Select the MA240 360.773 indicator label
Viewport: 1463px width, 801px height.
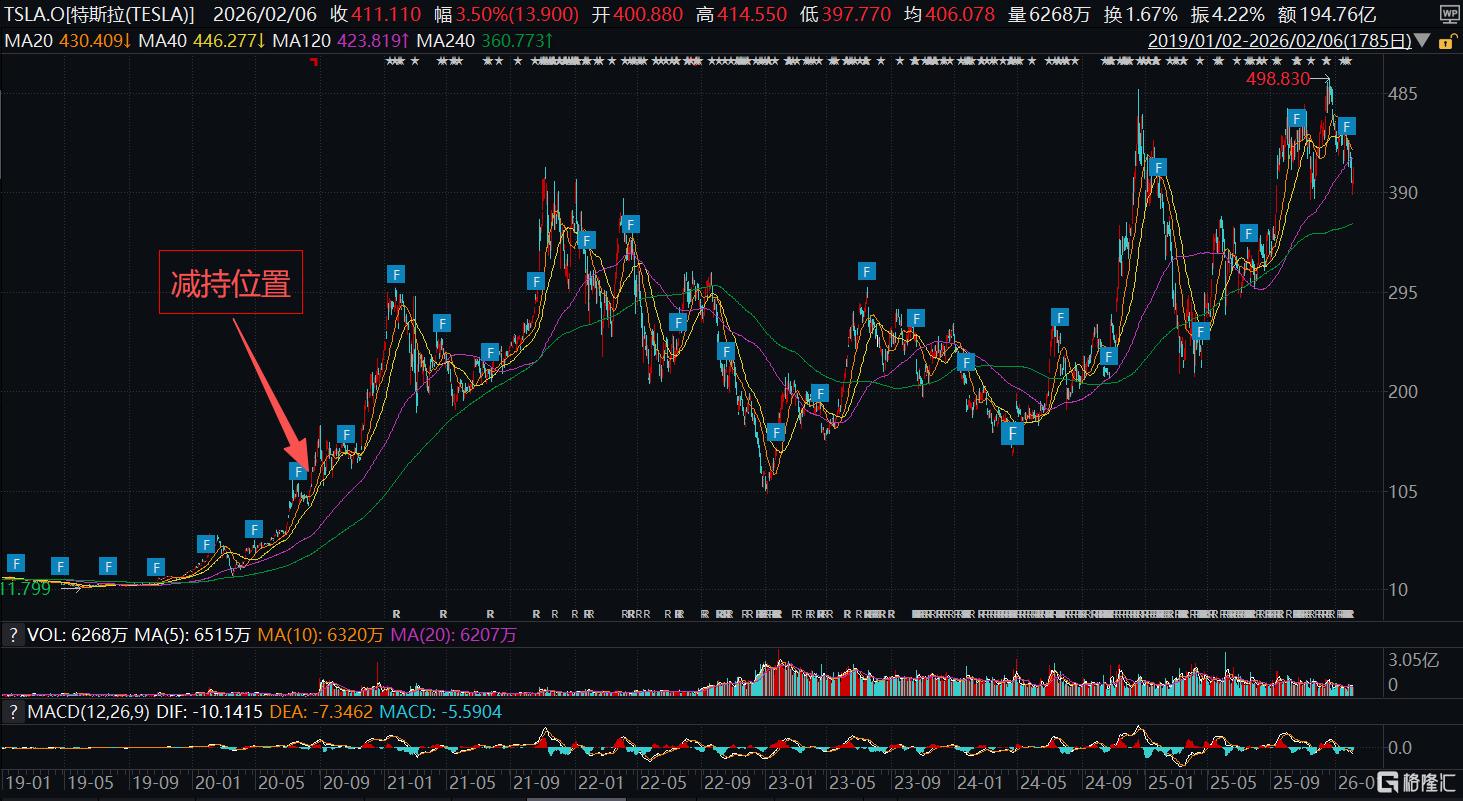[485, 41]
